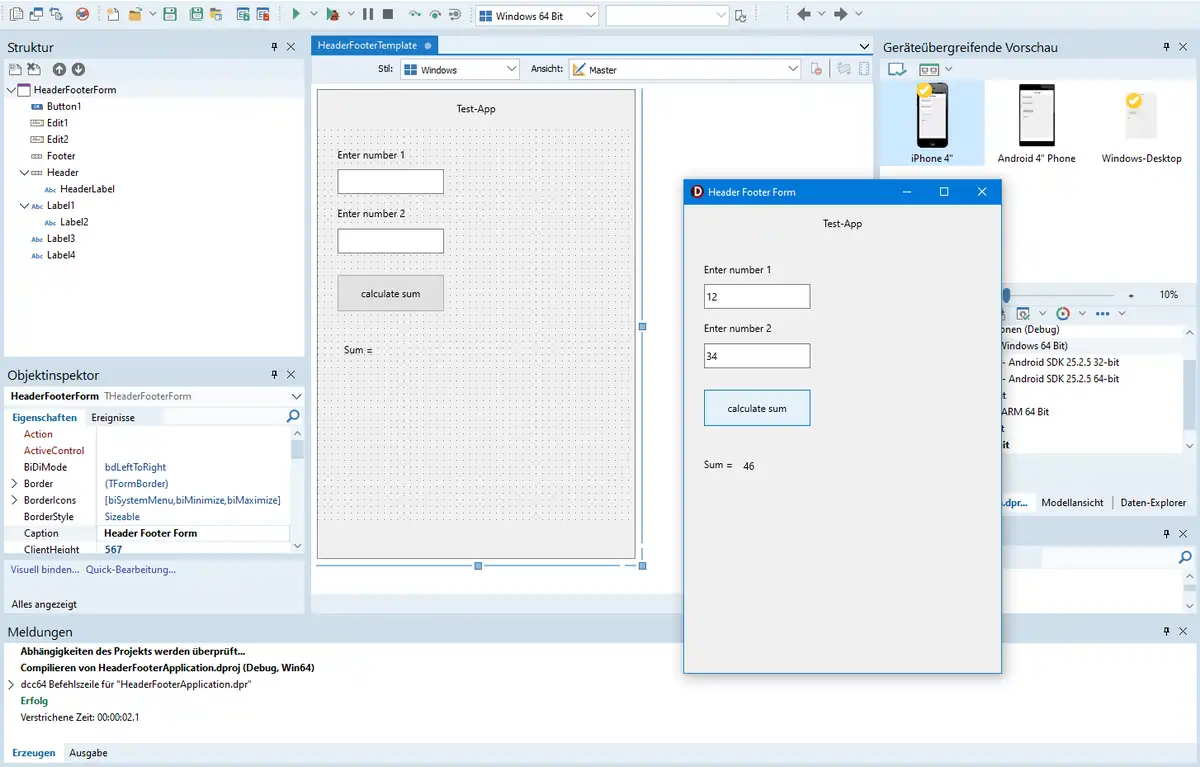The image size is (1200, 767).
Task: Click the New items icon with star
Action: [x=112, y=15]
